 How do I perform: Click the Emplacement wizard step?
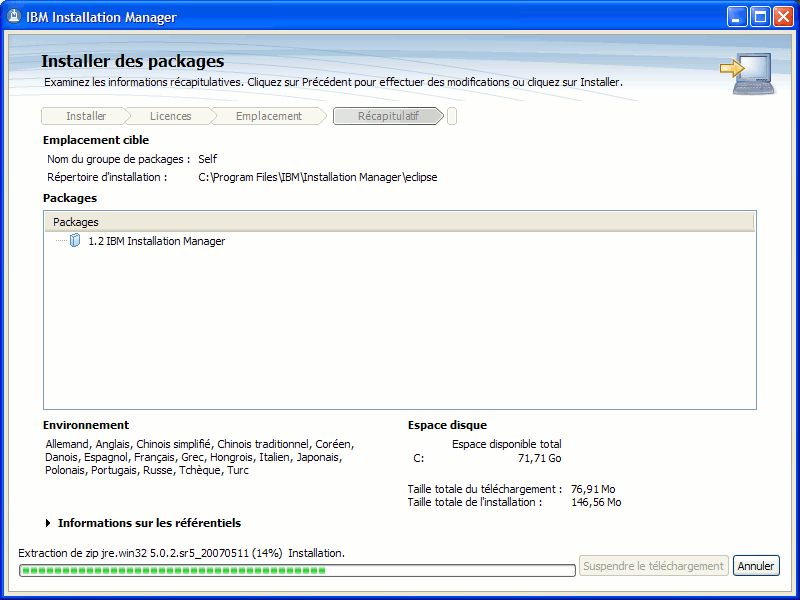click(269, 116)
